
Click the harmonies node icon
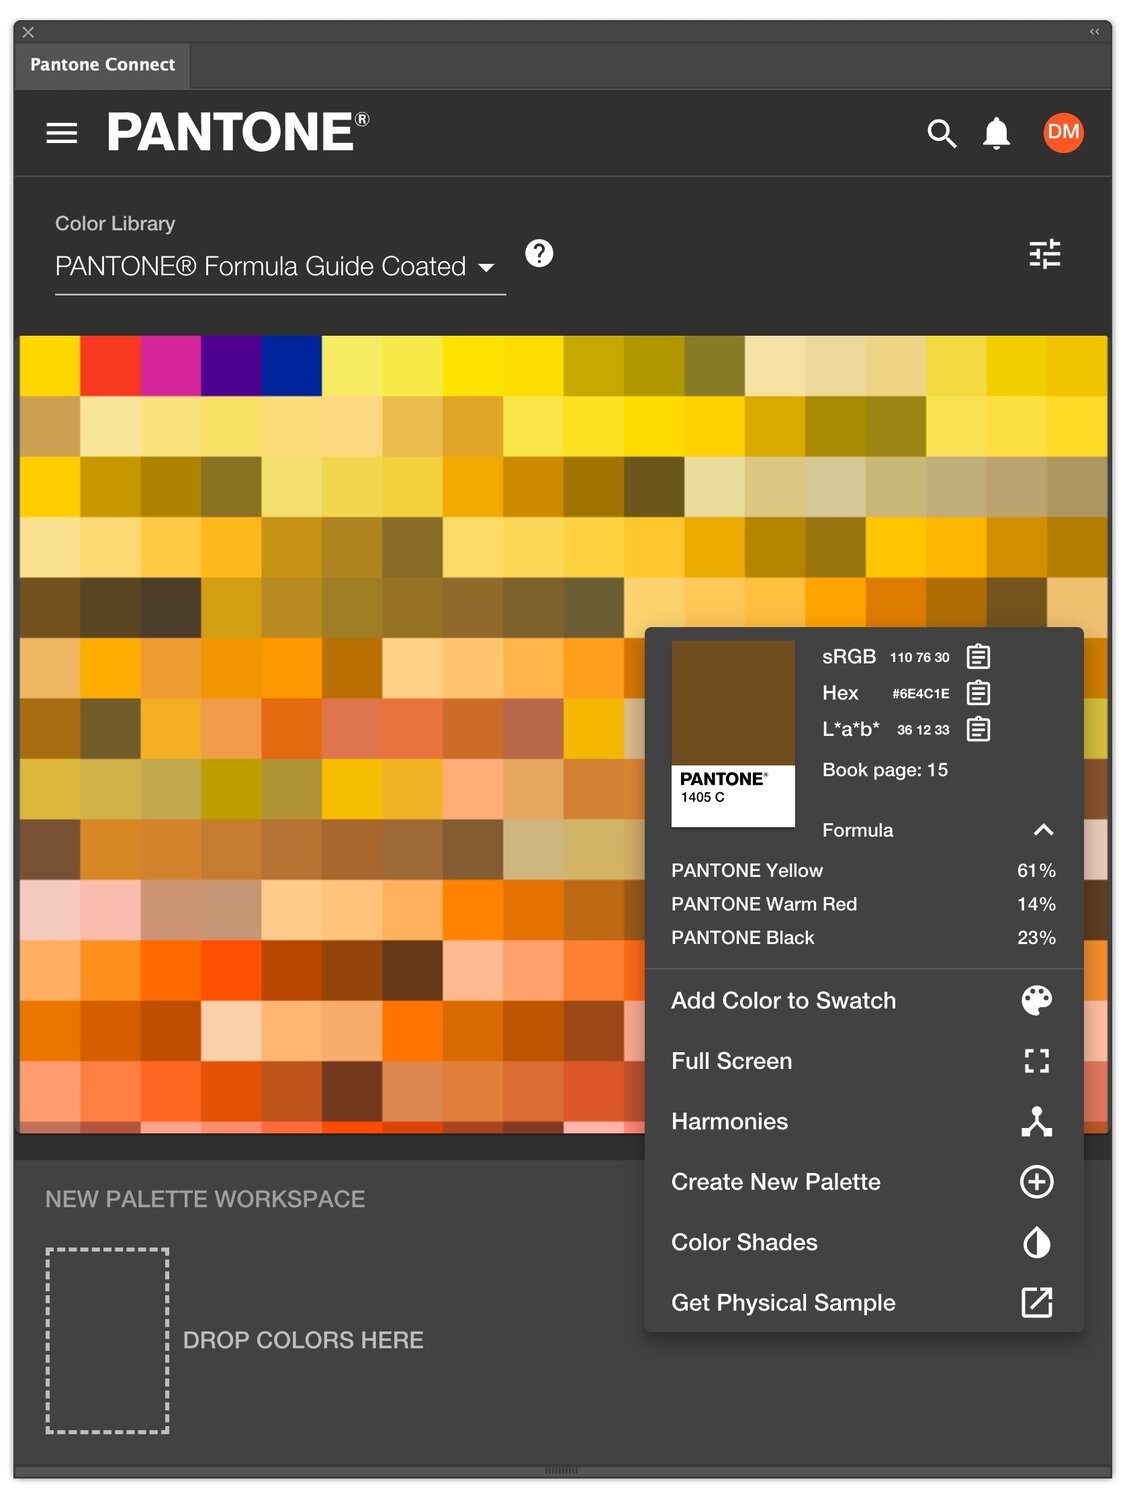click(x=1037, y=1121)
